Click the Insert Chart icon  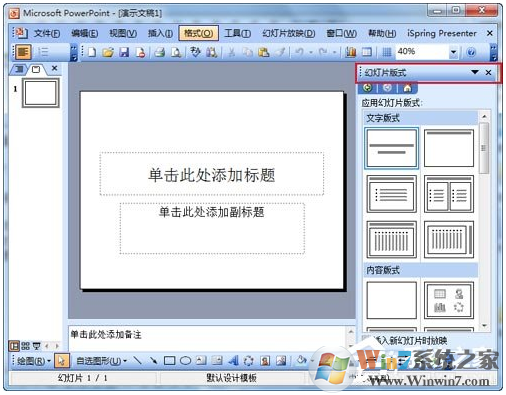click(350, 52)
